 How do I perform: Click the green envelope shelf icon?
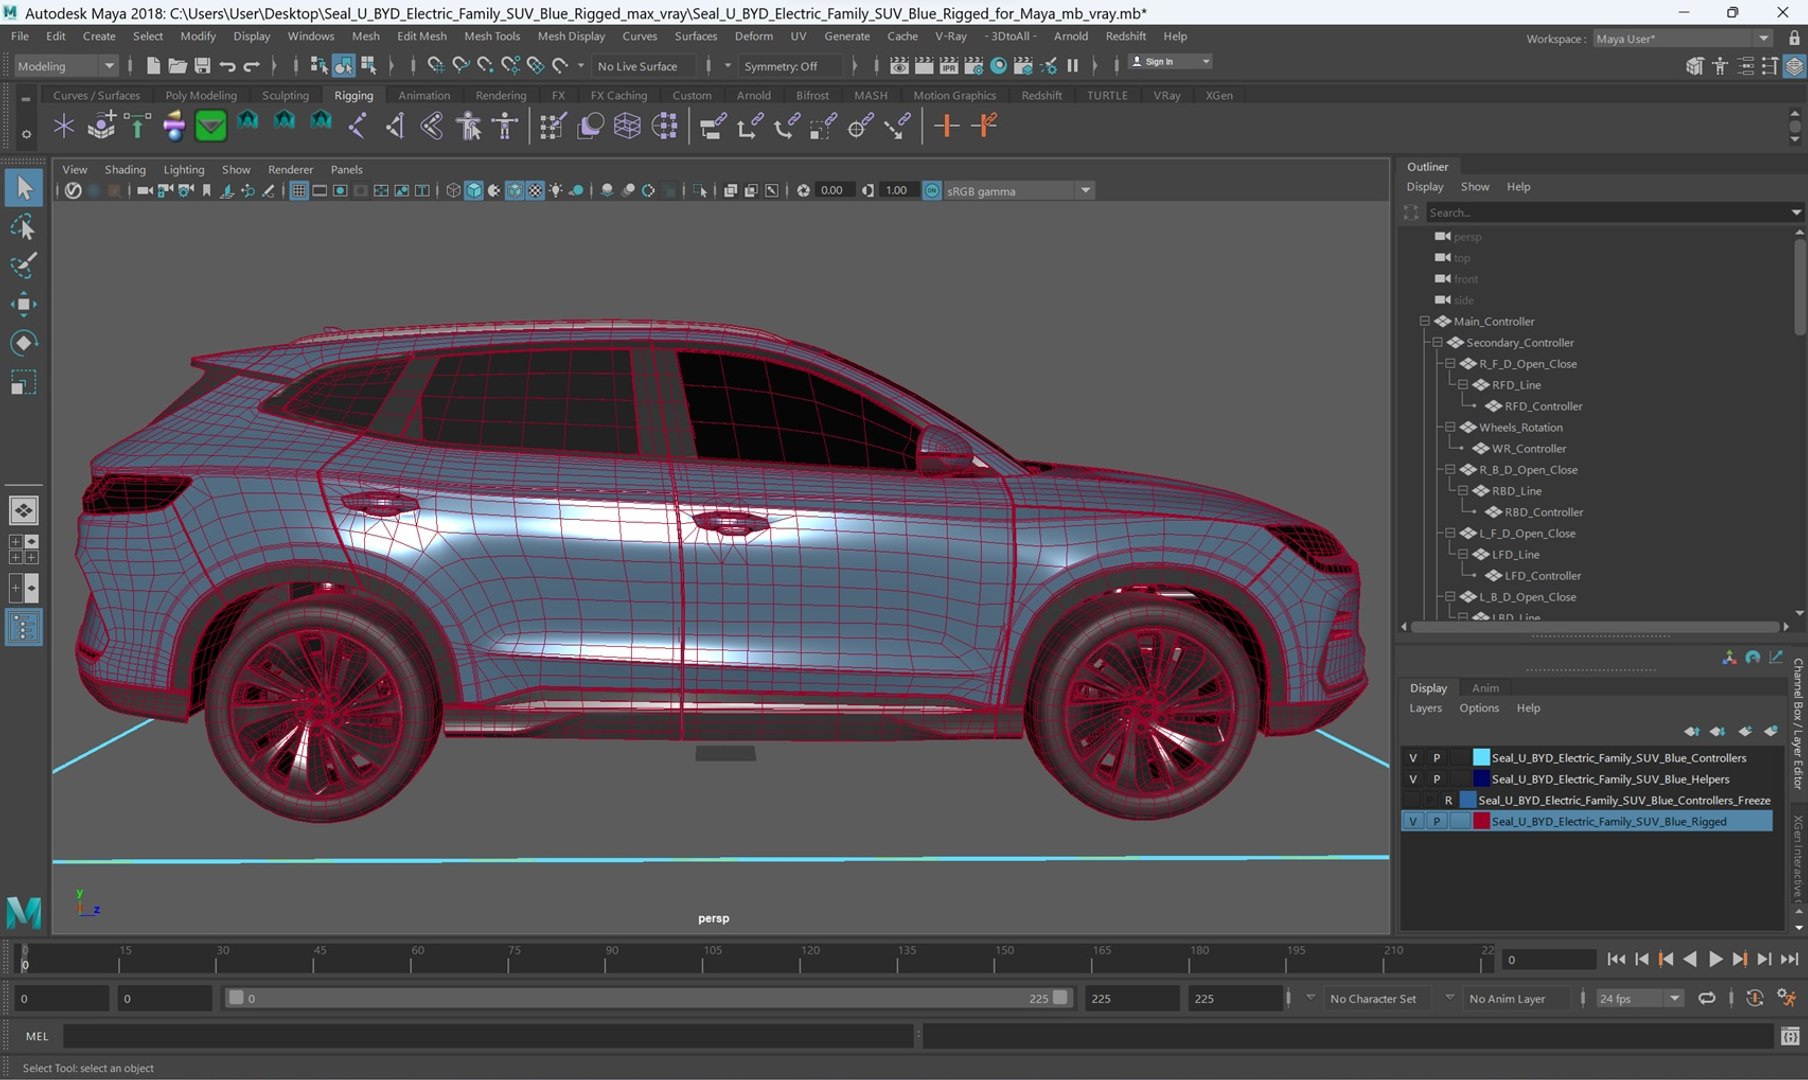pyautogui.click(x=210, y=126)
